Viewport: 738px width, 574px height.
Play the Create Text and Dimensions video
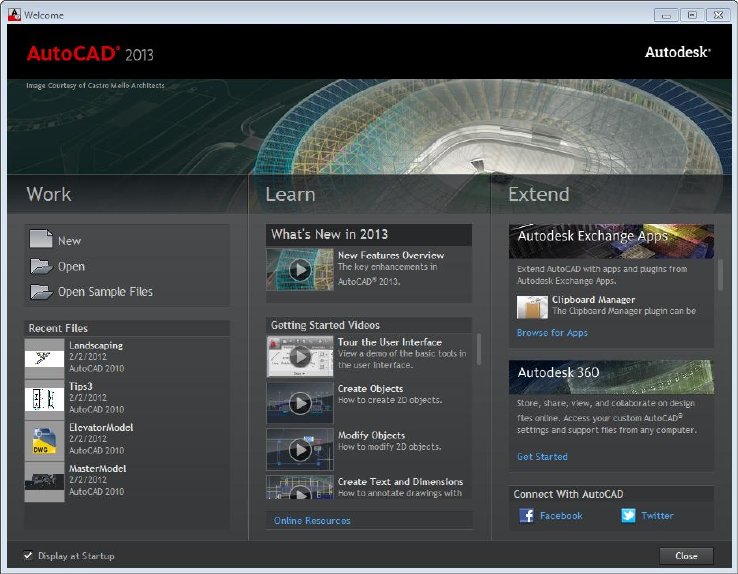(x=300, y=487)
